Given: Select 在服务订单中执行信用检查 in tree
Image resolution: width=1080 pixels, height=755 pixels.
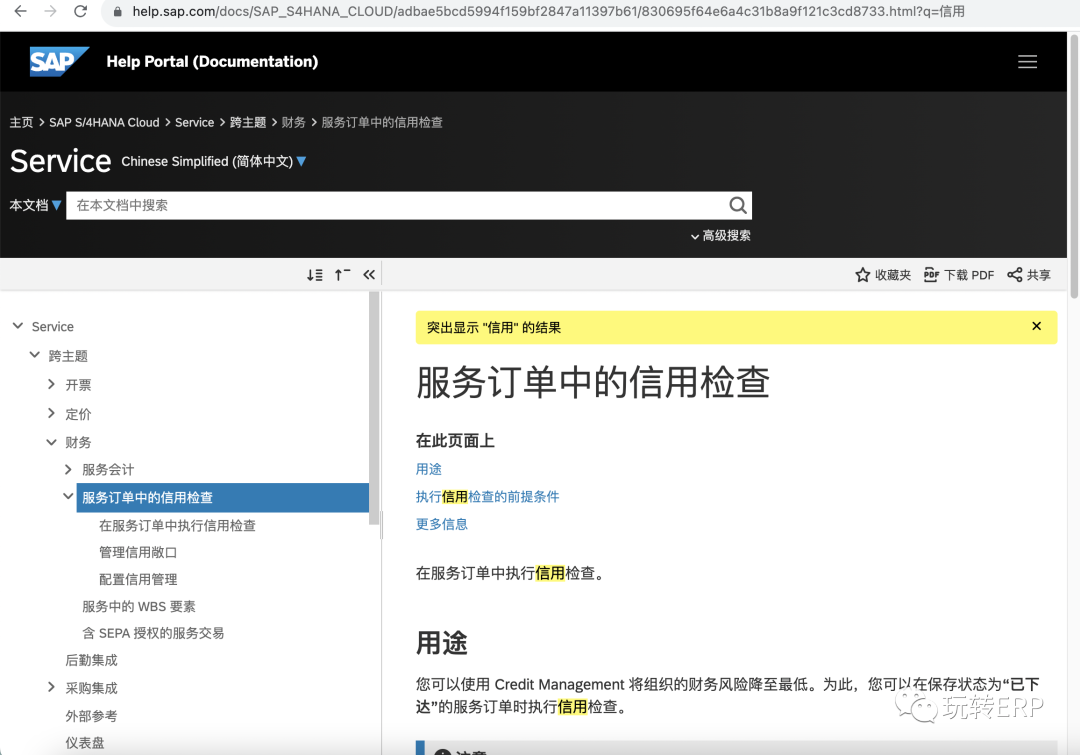Looking at the screenshot, I should pyautogui.click(x=177, y=526).
